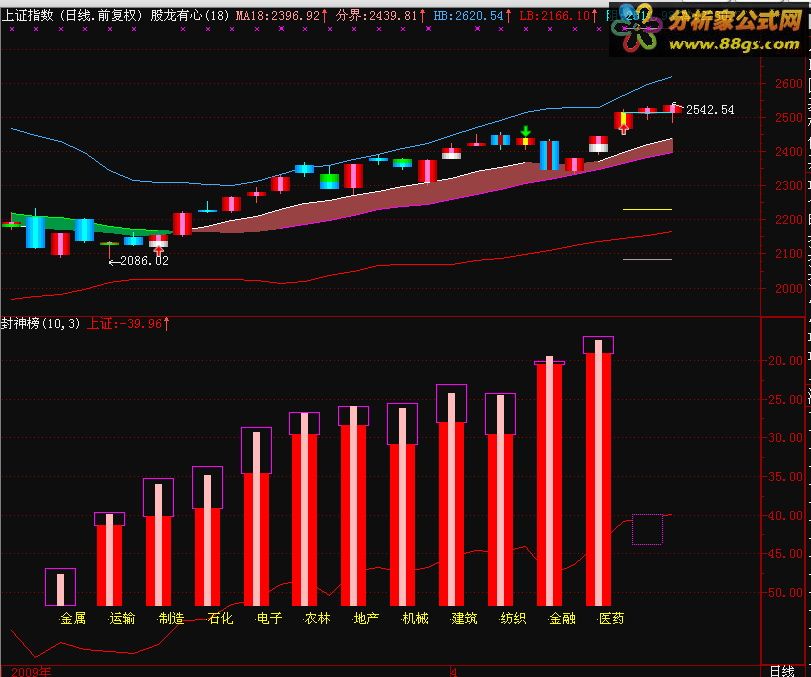Click the 农林 sector label
Screen dimensions: 811x677
coord(317,619)
